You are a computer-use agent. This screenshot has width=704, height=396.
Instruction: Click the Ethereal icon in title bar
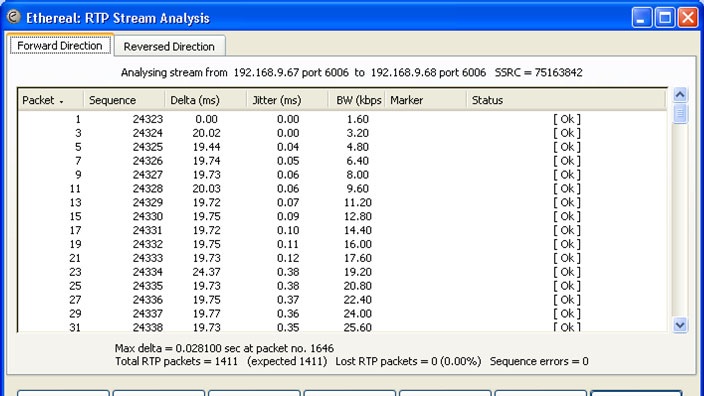click(14, 17)
